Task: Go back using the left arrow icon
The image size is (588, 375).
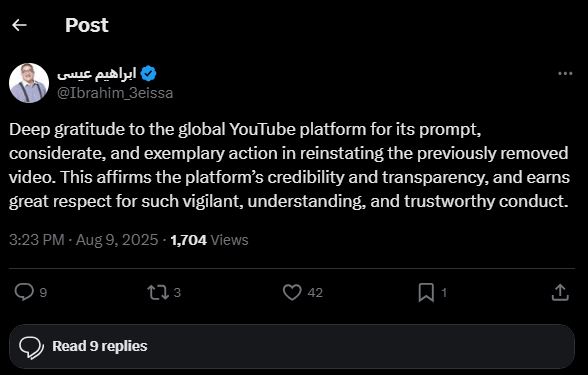Action: point(19,25)
